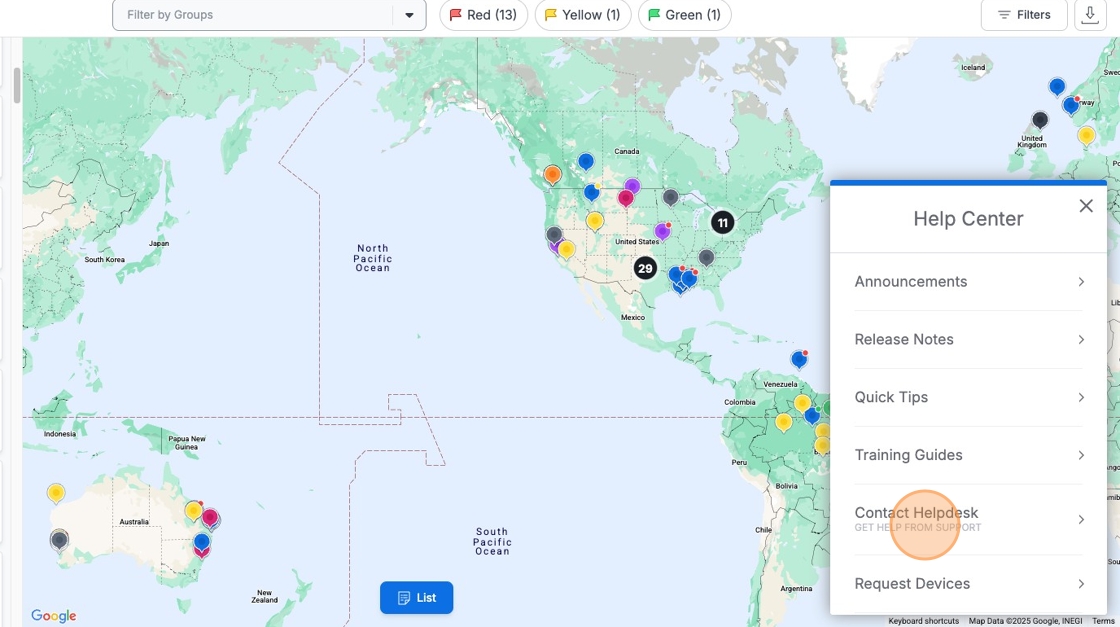
Task: Select the blue pin north of Venezuela
Action: (799, 359)
